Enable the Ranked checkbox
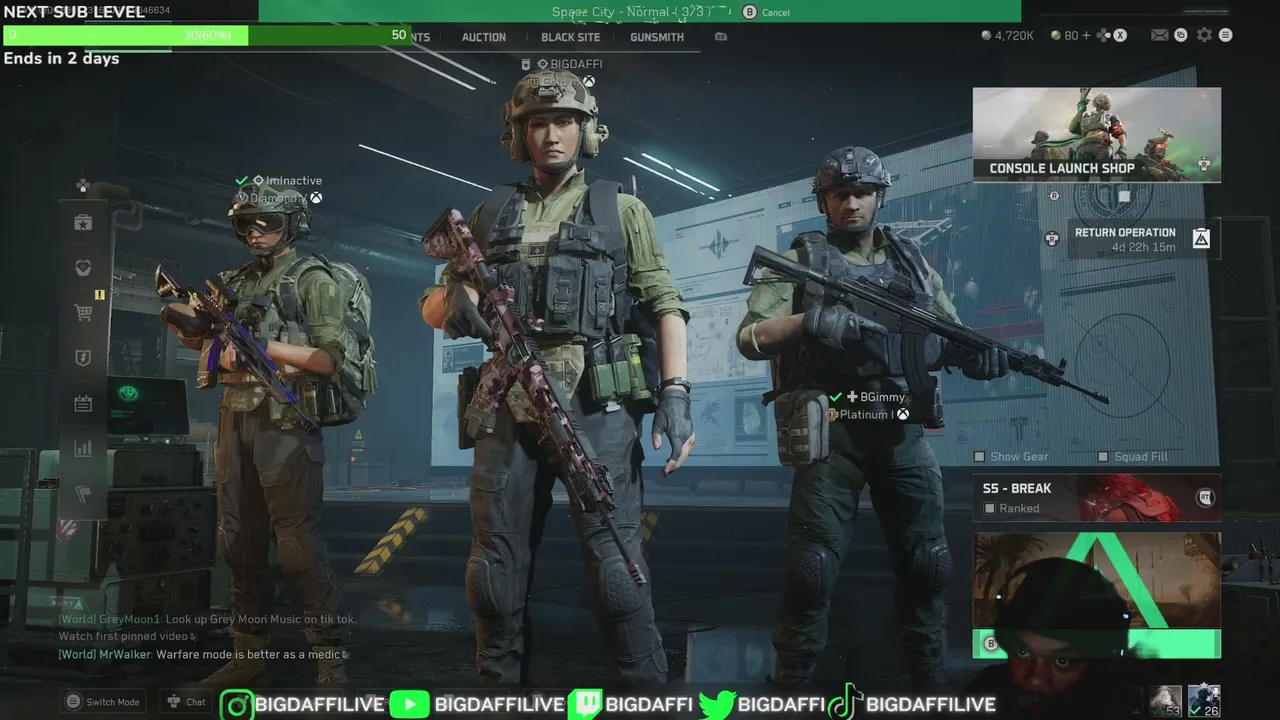The width and height of the screenshot is (1280, 720). click(989, 508)
